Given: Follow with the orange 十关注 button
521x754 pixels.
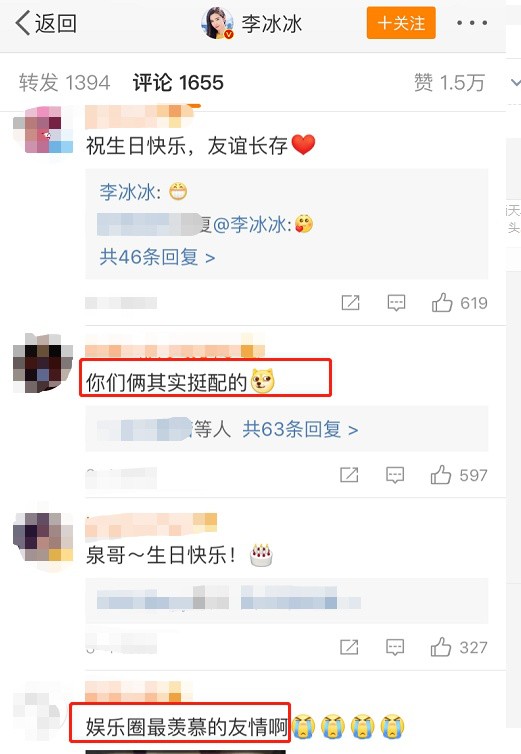Looking at the screenshot, I should coord(401,23).
